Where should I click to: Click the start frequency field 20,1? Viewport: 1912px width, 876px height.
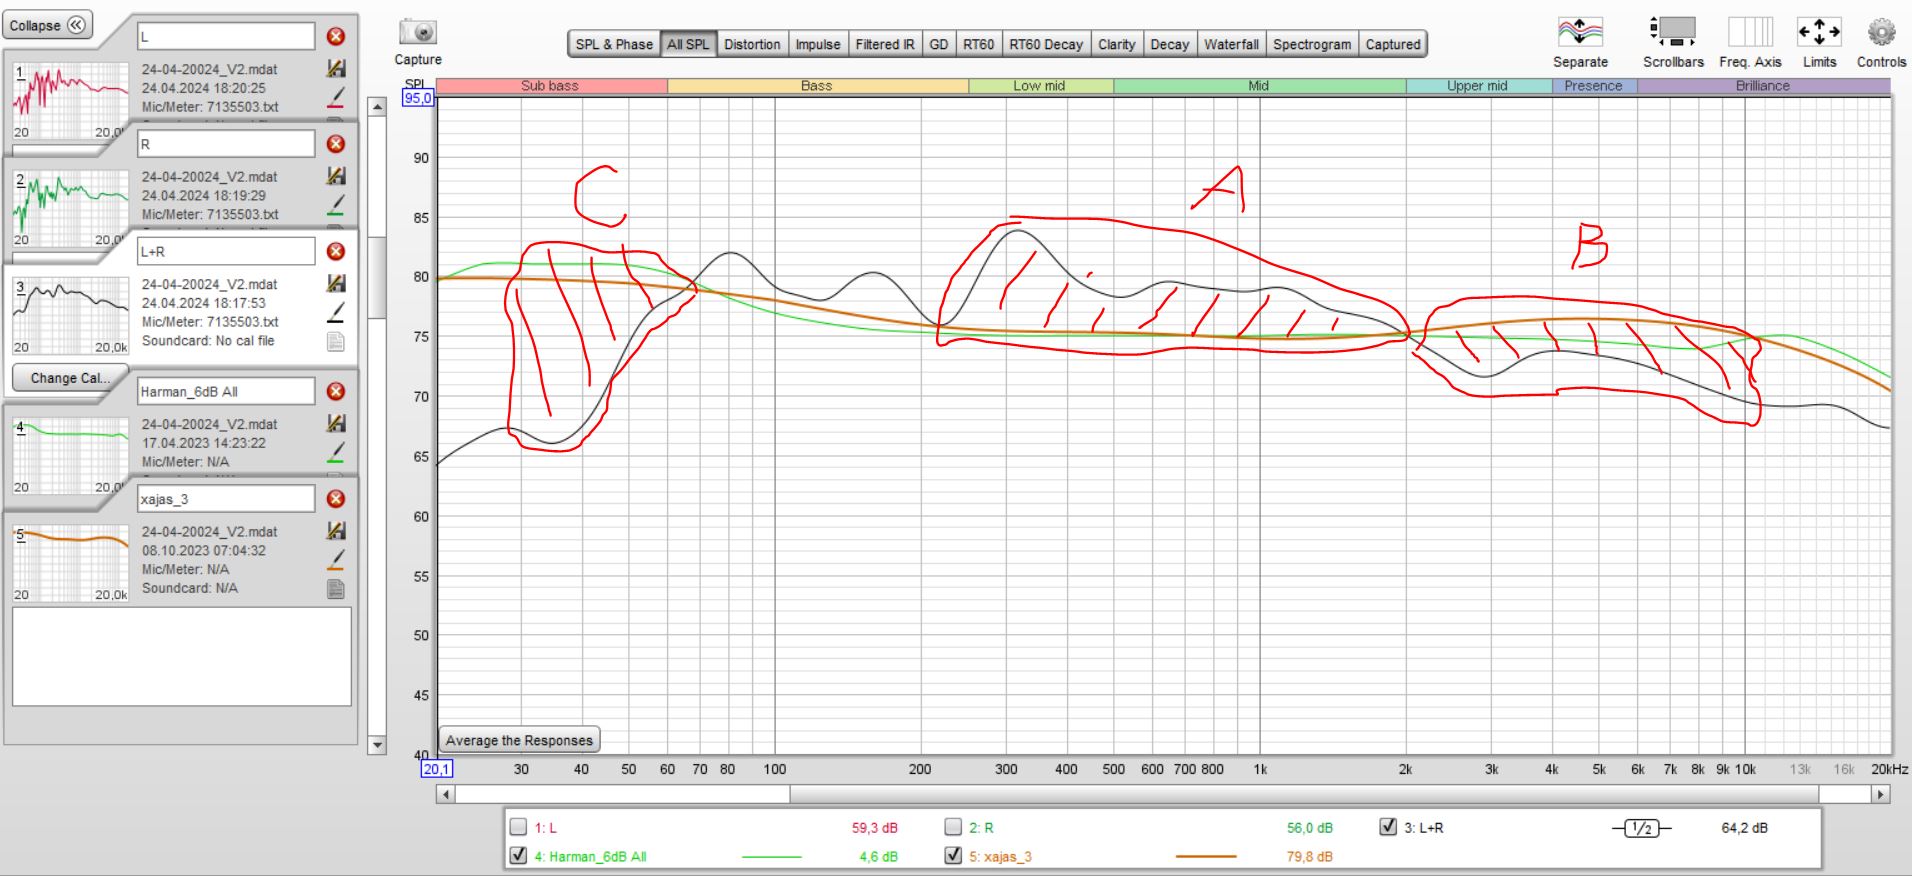coord(437,769)
